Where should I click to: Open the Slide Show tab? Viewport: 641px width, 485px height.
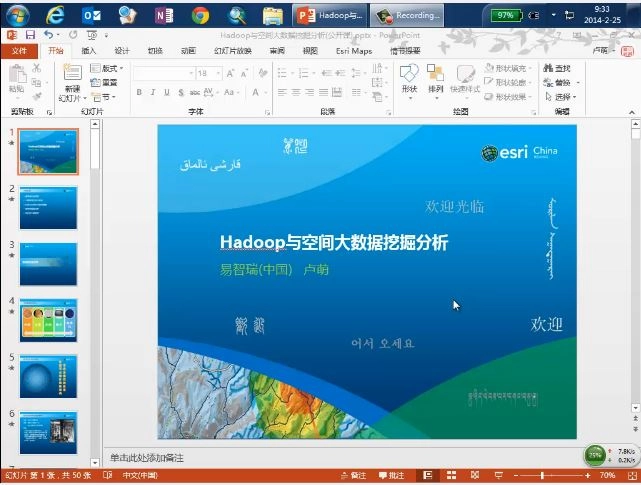coord(233,51)
